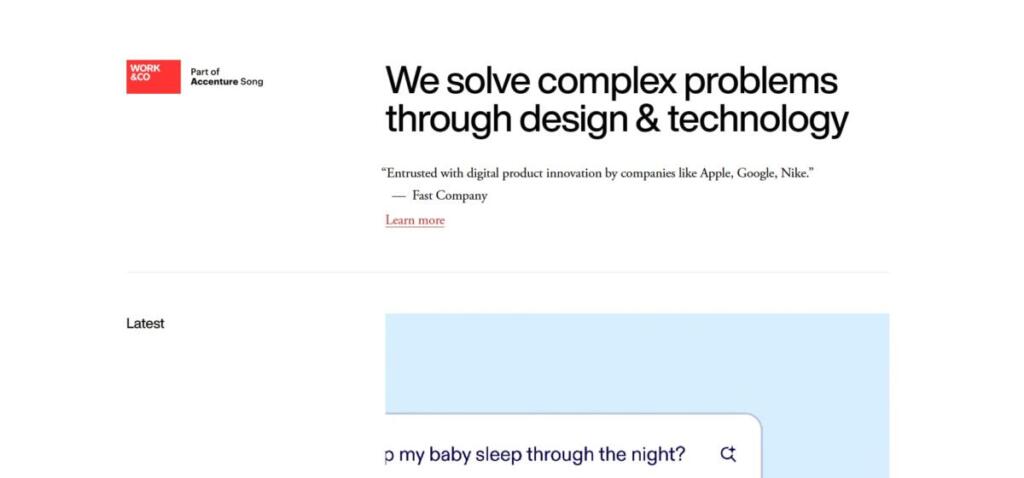Screen dimensions: 1024x478
Task: Click the headline line "through design & technology"
Action: click(616, 121)
